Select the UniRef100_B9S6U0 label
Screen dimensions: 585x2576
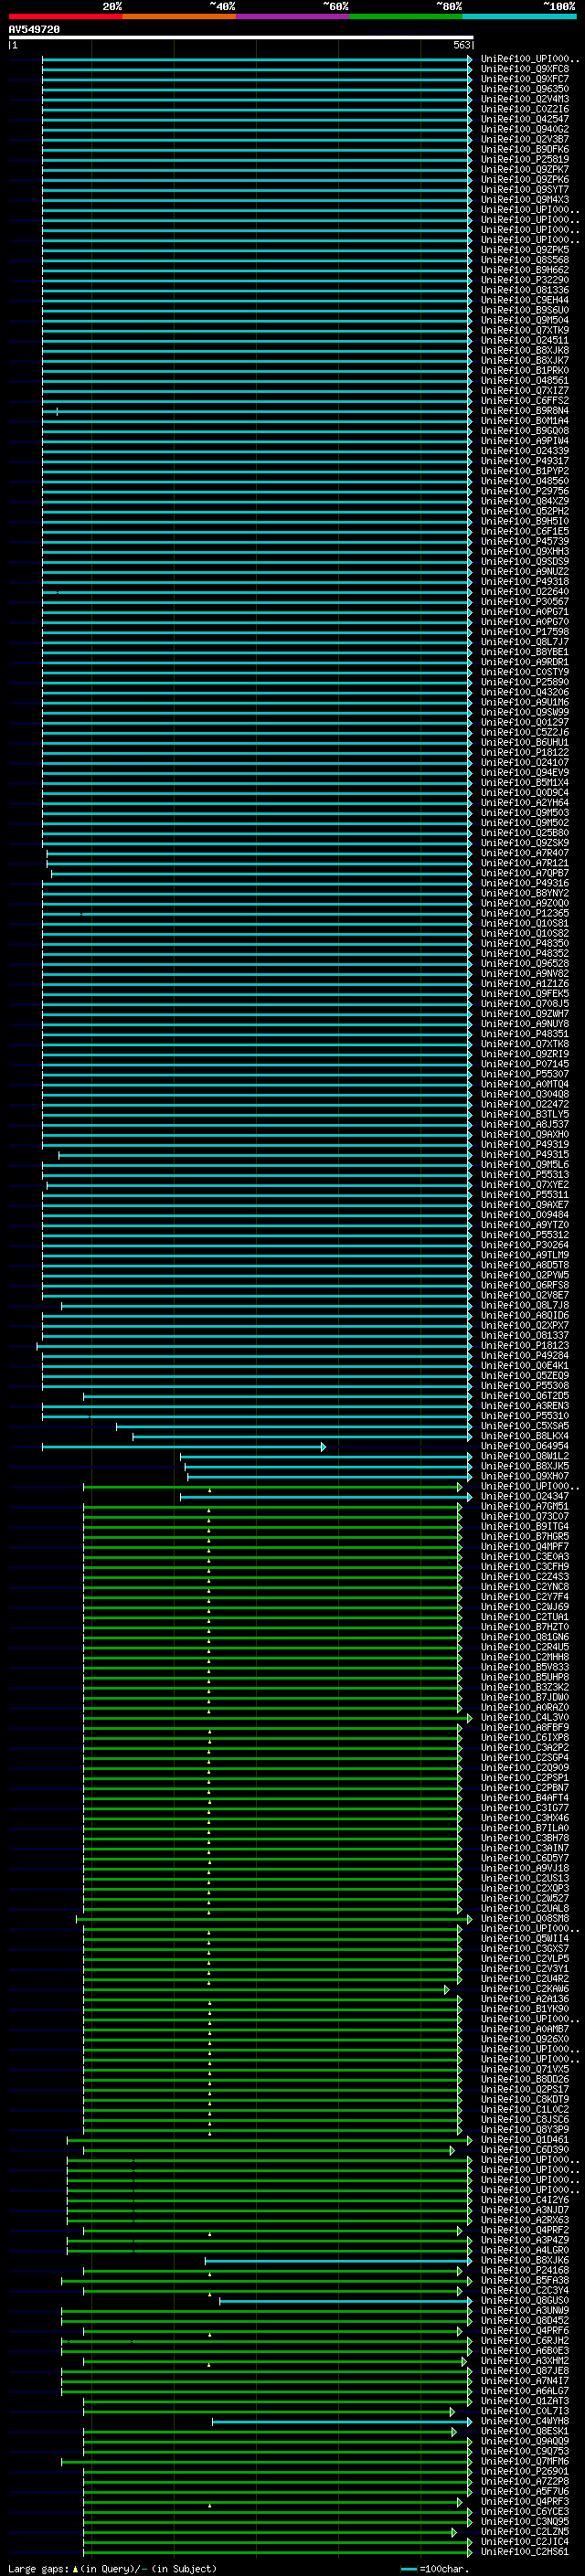[525, 310]
